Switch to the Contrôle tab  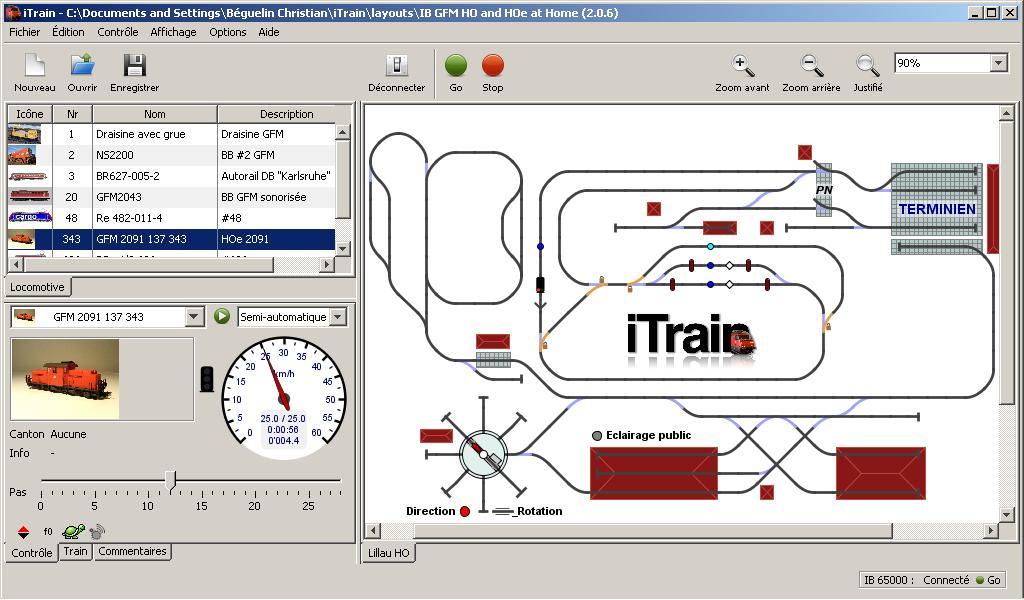pos(31,552)
